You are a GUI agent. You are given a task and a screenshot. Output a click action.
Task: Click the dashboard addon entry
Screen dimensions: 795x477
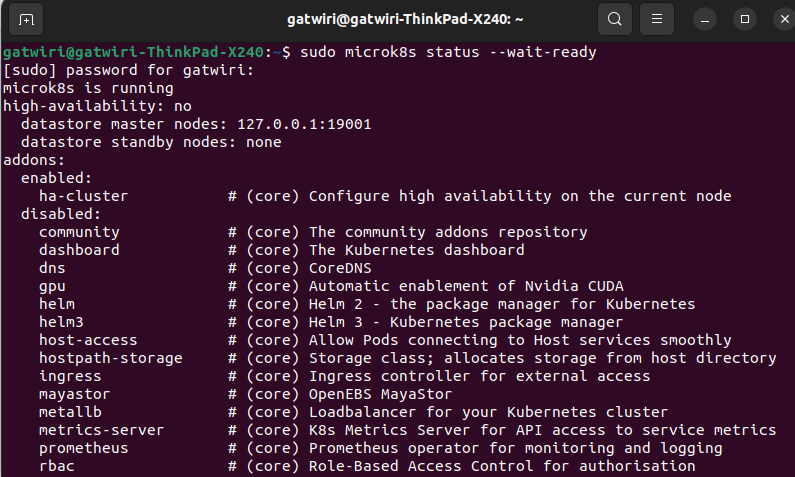[x=79, y=250]
